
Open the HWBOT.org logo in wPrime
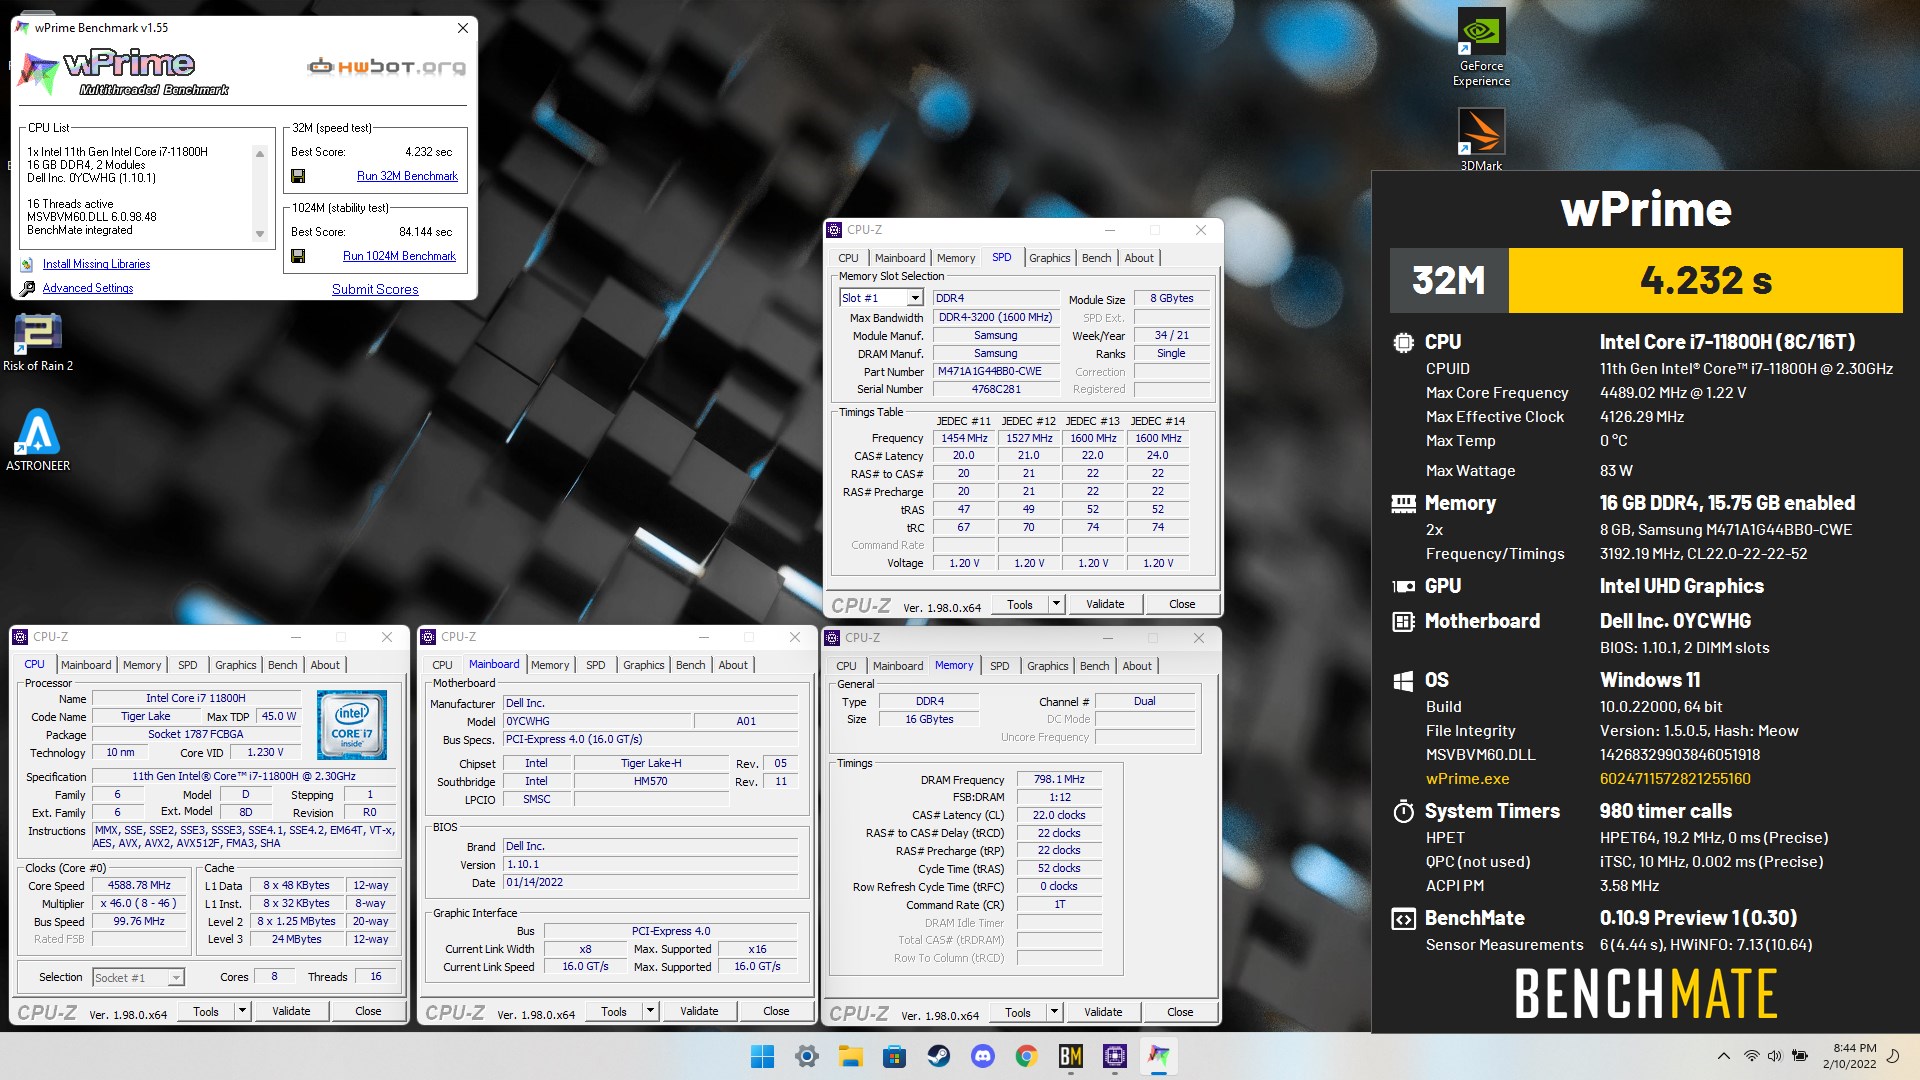pyautogui.click(x=386, y=67)
